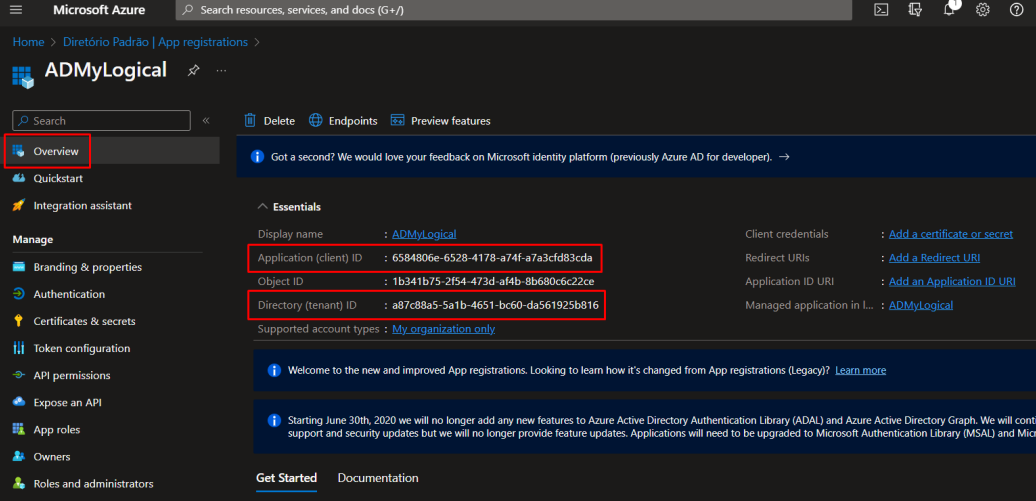Open the help question mark icon
This screenshot has height=501, width=1036.
[x=1017, y=10]
